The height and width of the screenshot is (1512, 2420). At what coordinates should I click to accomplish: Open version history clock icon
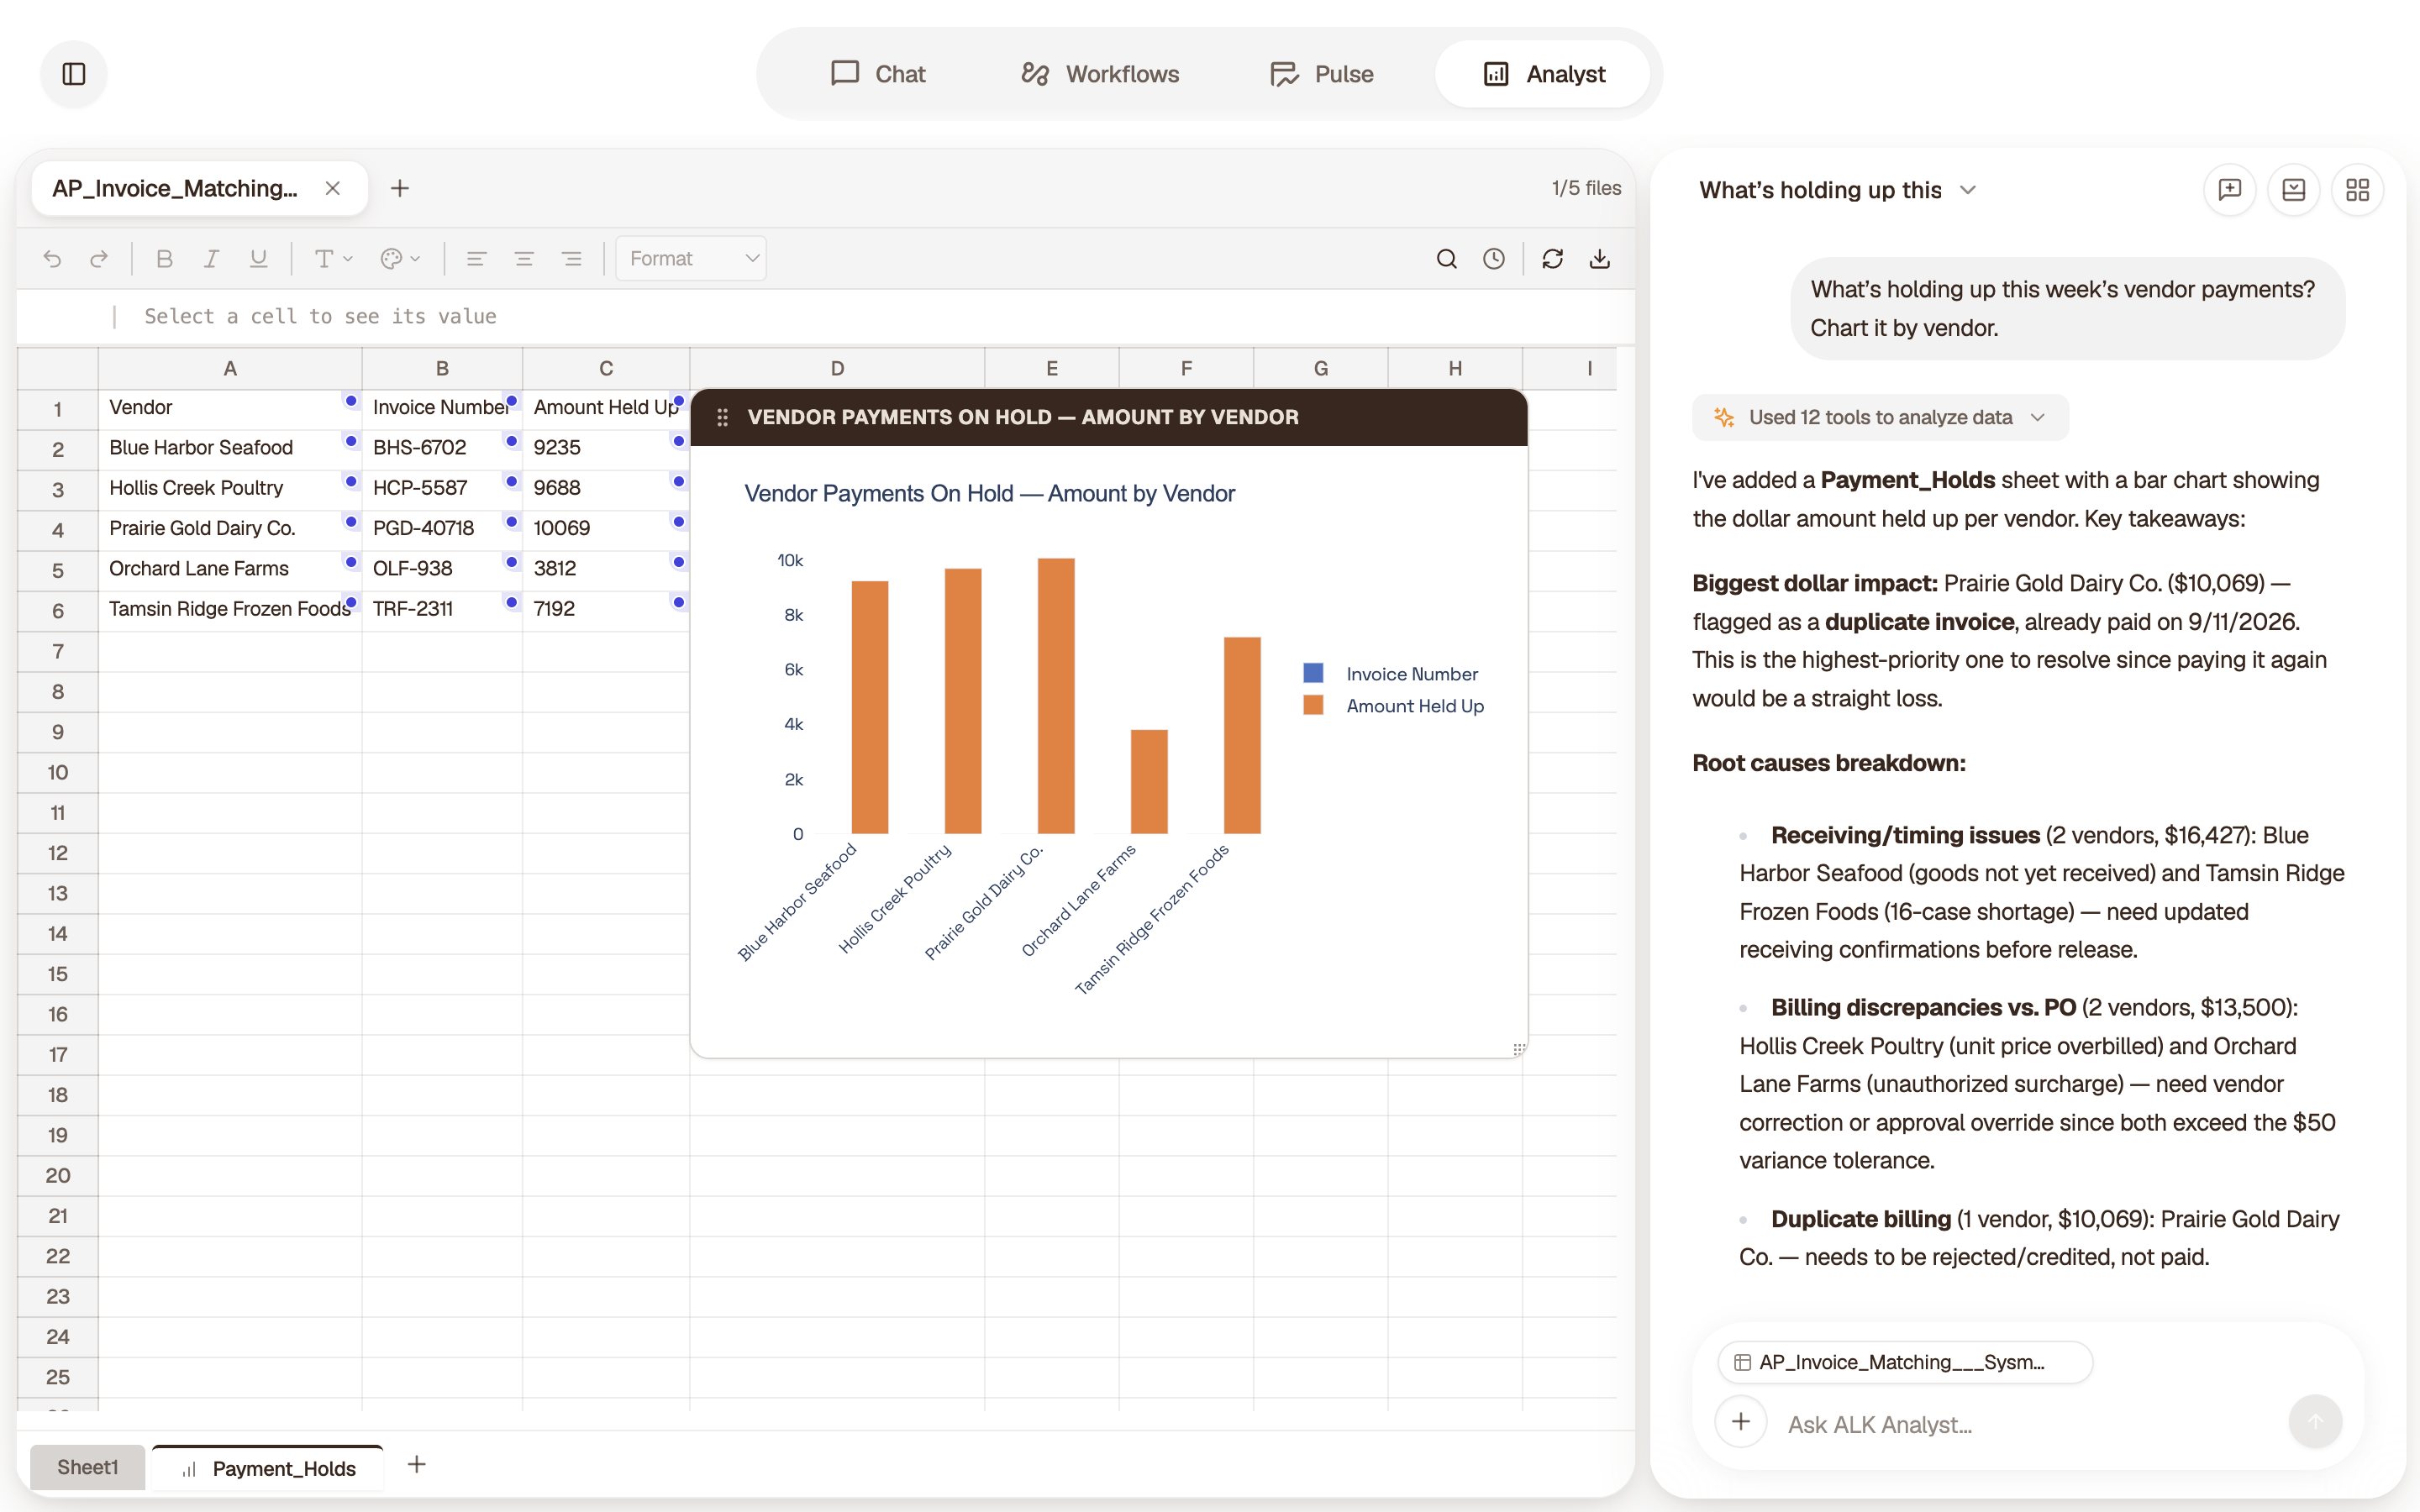(1494, 259)
